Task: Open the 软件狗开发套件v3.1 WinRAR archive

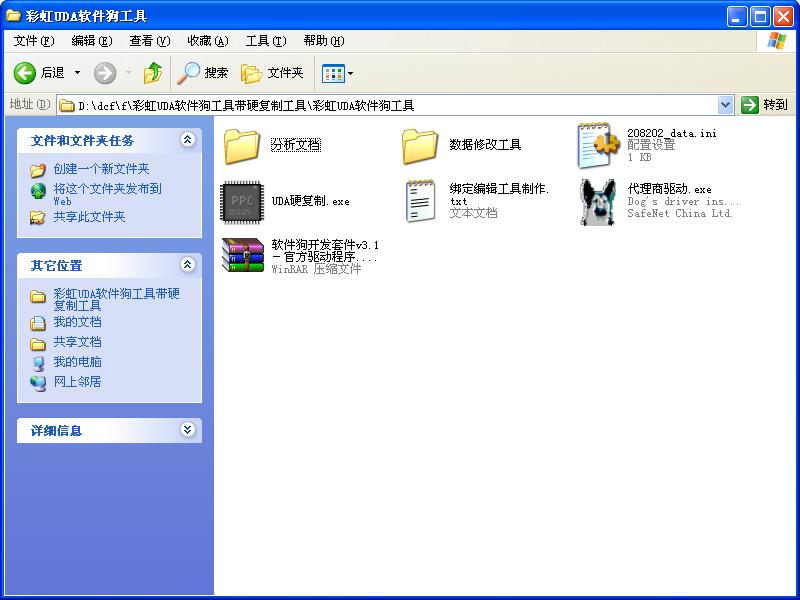Action: (241, 256)
